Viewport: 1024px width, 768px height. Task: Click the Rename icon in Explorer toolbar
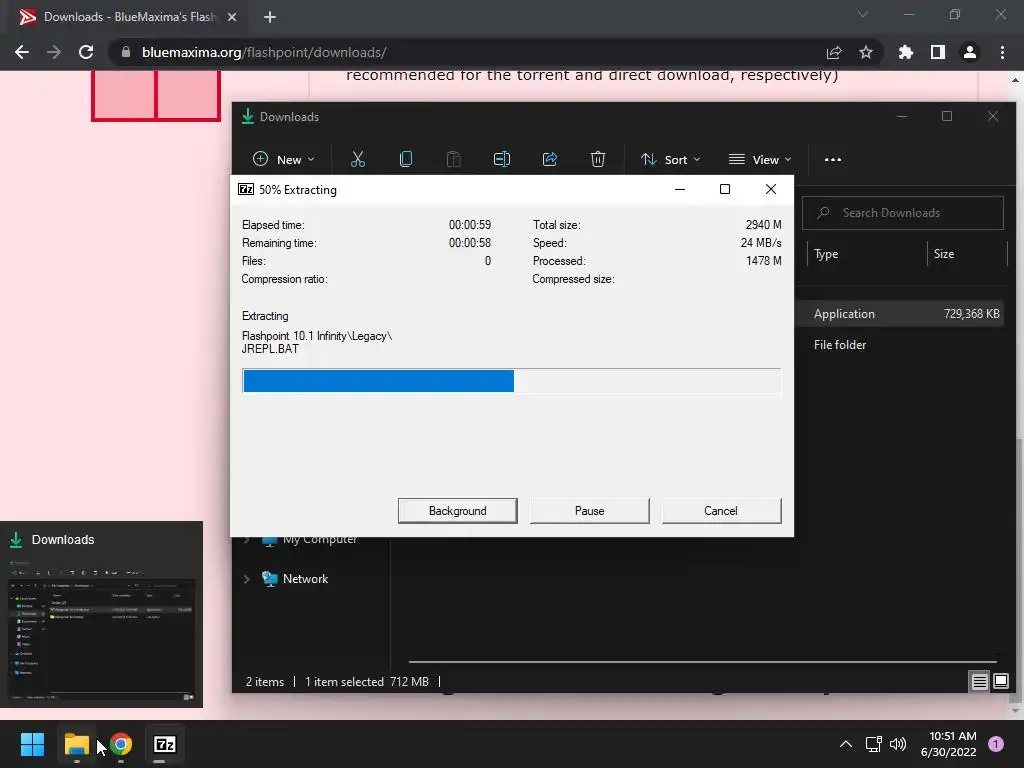point(502,159)
